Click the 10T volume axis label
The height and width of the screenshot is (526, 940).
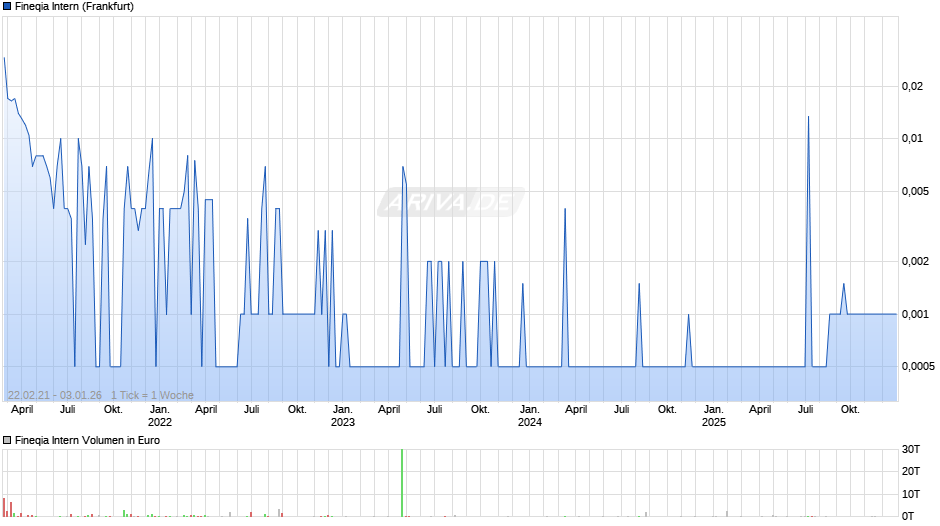click(x=911, y=494)
